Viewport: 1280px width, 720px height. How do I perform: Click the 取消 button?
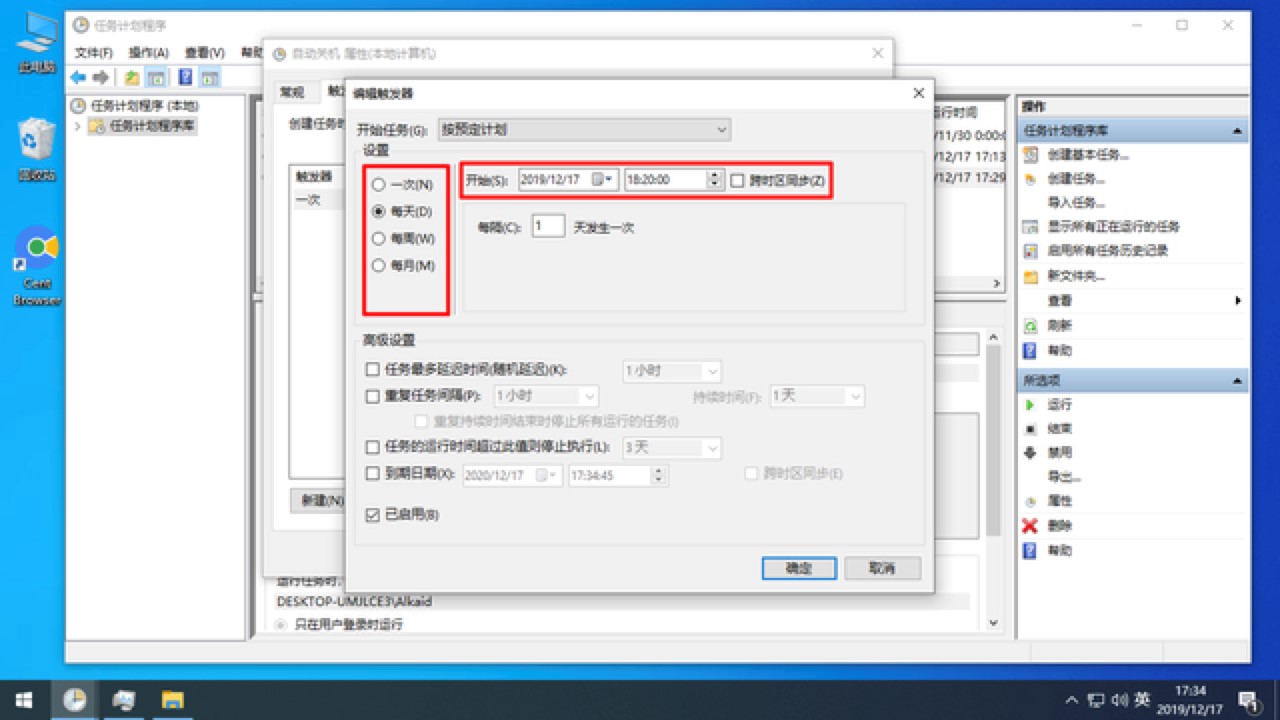point(881,568)
